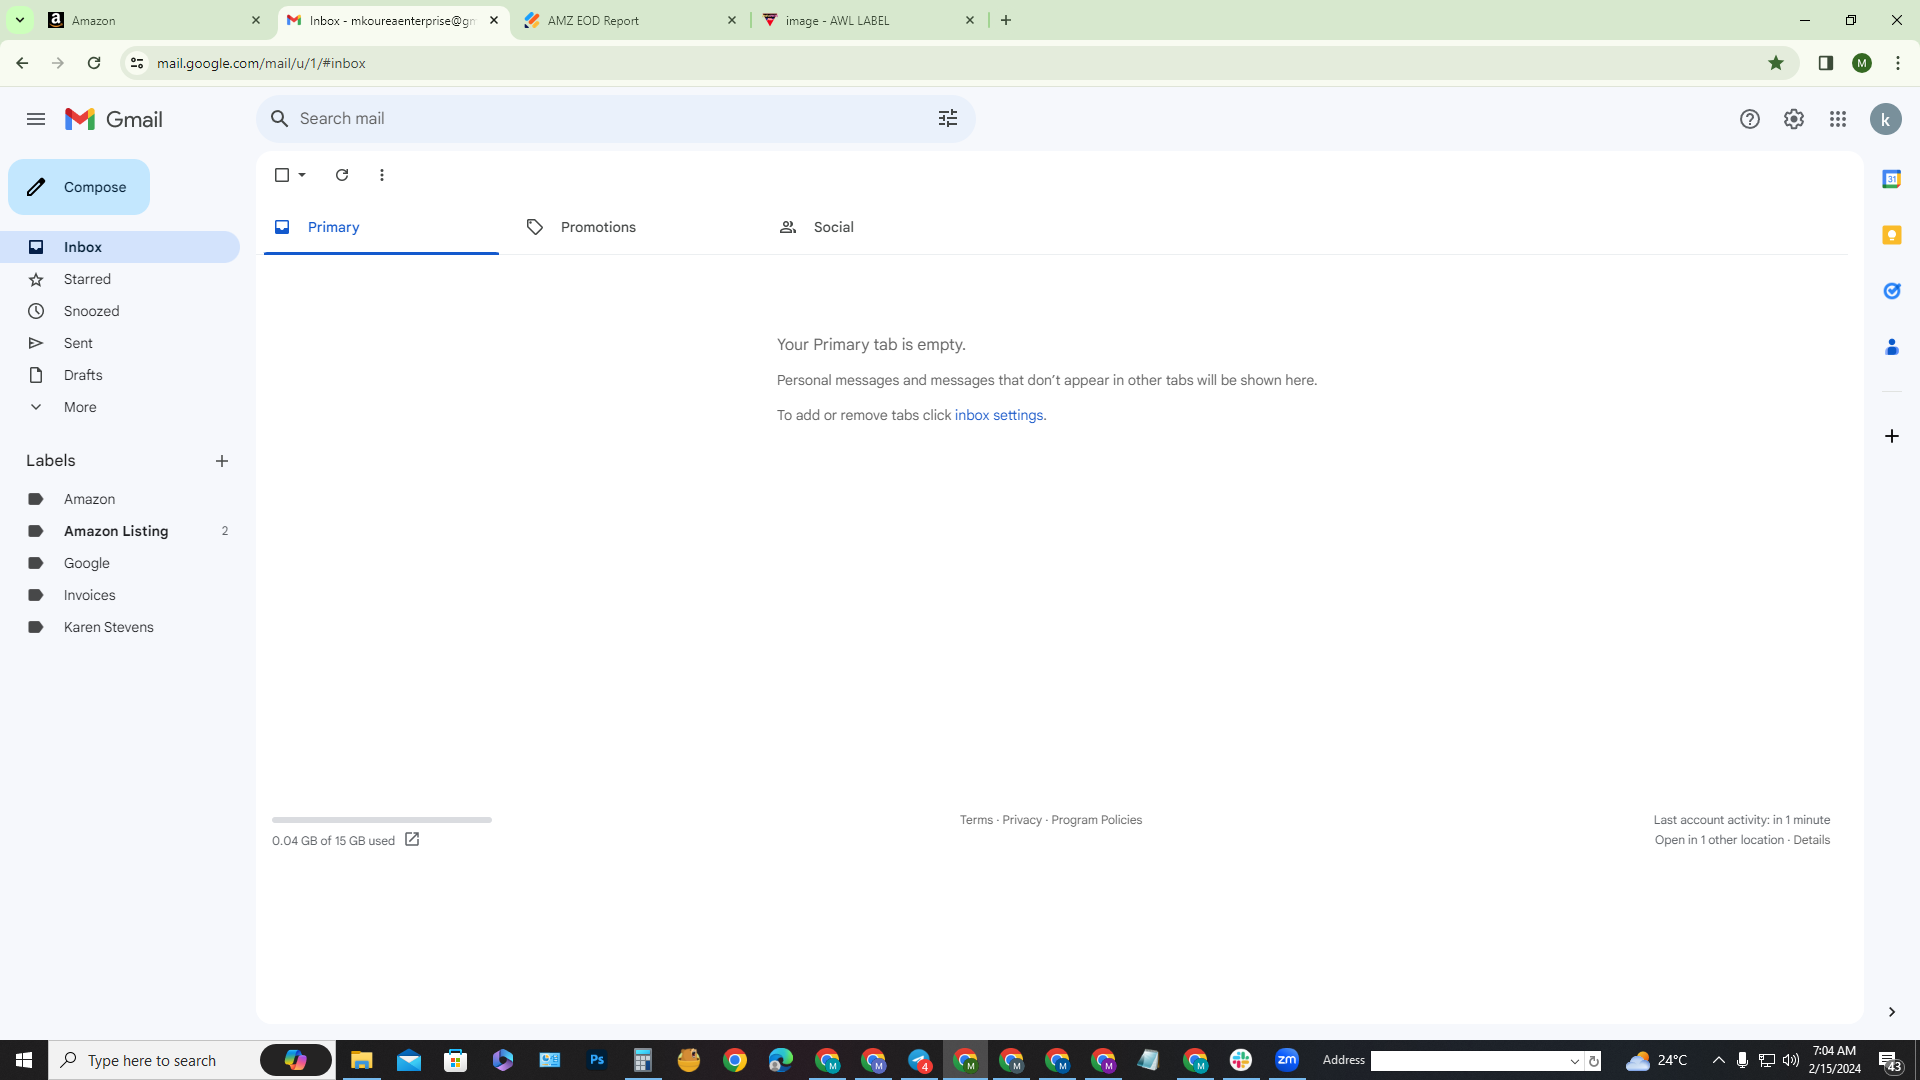Get add-ons with the plus icon in the side panel
This screenshot has width=1920, height=1080.
[x=1892, y=436]
